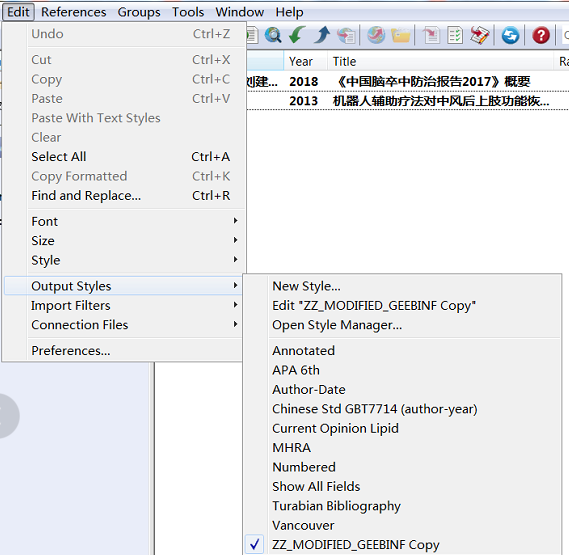
Task: Open the Groups menu
Action: [139, 12]
